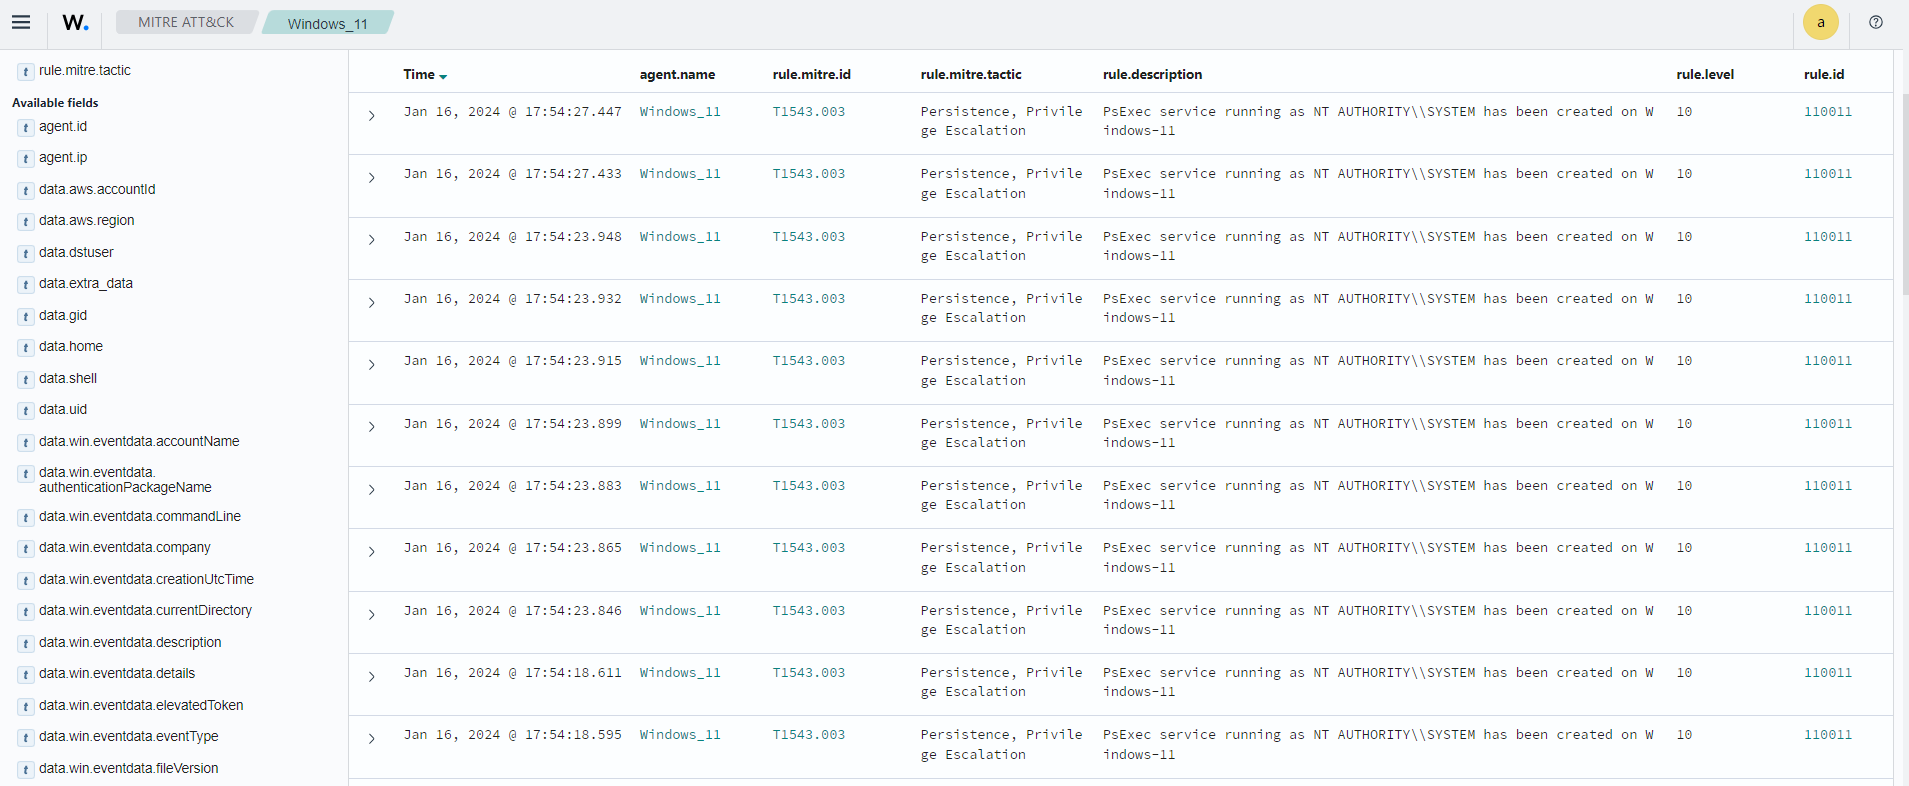
Task: Click type icon next to data.extra_data
Action: click(x=26, y=284)
